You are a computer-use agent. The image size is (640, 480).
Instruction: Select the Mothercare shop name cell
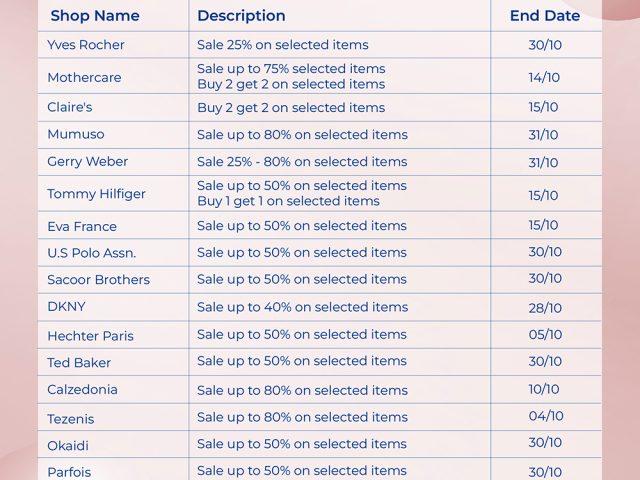click(84, 77)
